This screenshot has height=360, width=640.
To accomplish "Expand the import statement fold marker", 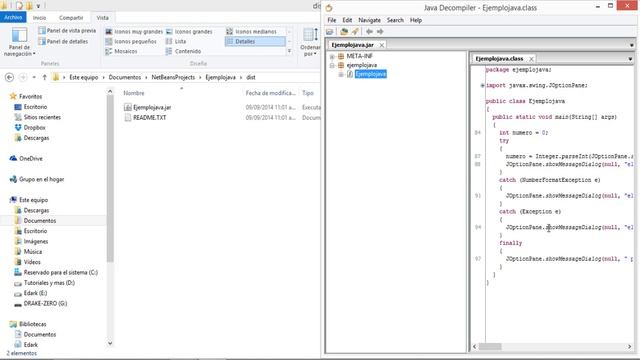I will (482, 85).
